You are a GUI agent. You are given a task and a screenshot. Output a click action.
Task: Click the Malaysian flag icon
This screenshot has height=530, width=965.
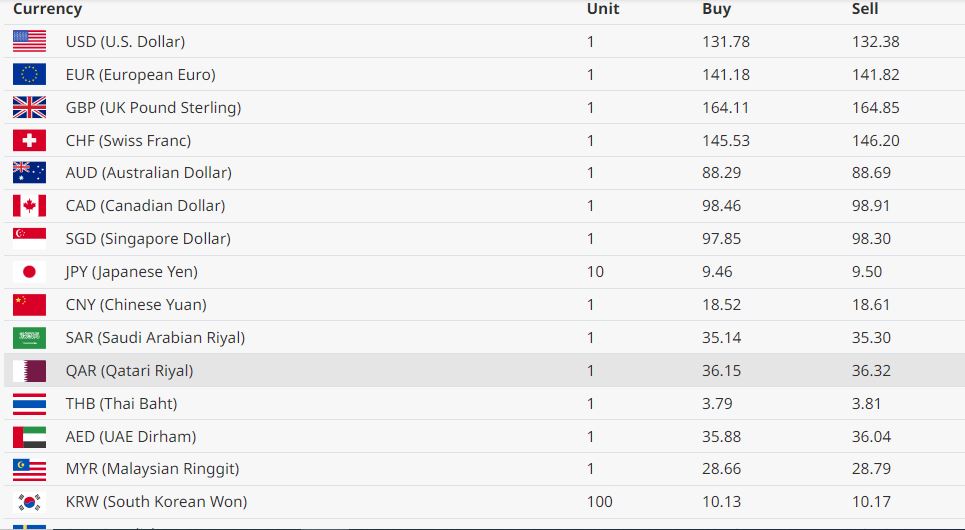29,468
